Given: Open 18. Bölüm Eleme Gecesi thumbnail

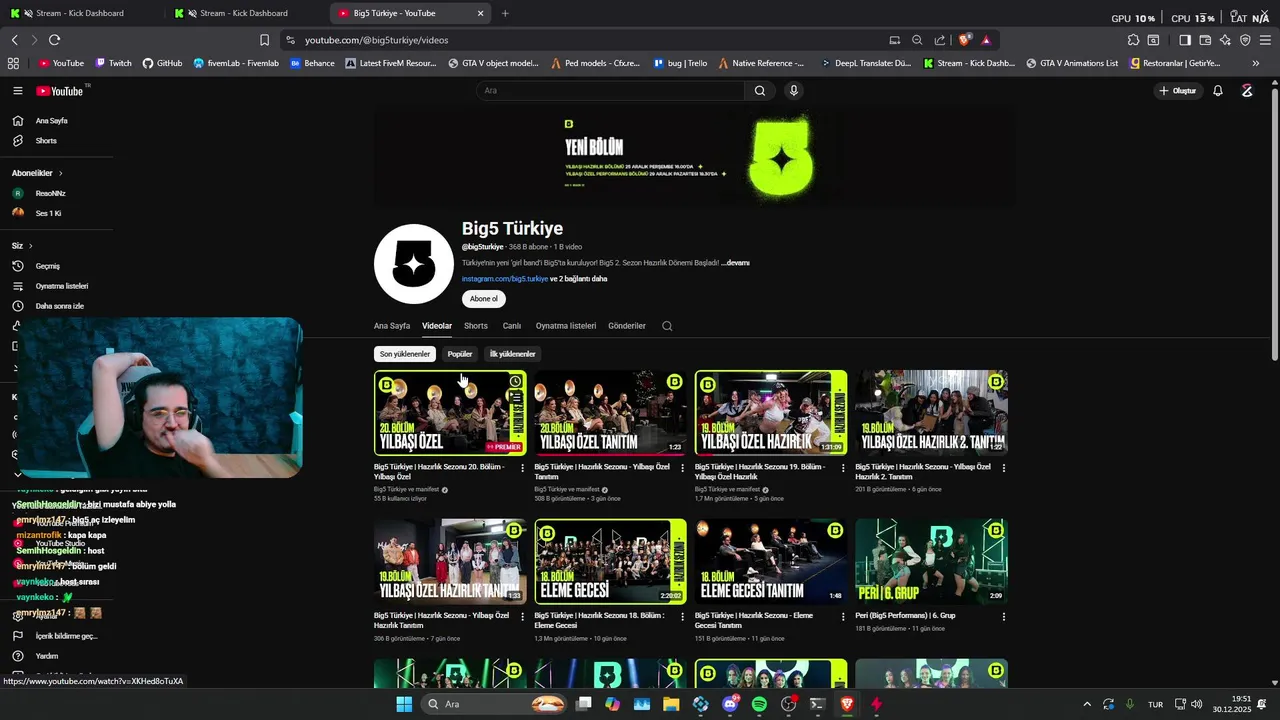Looking at the screenshot, I should (x=610, y=561).
